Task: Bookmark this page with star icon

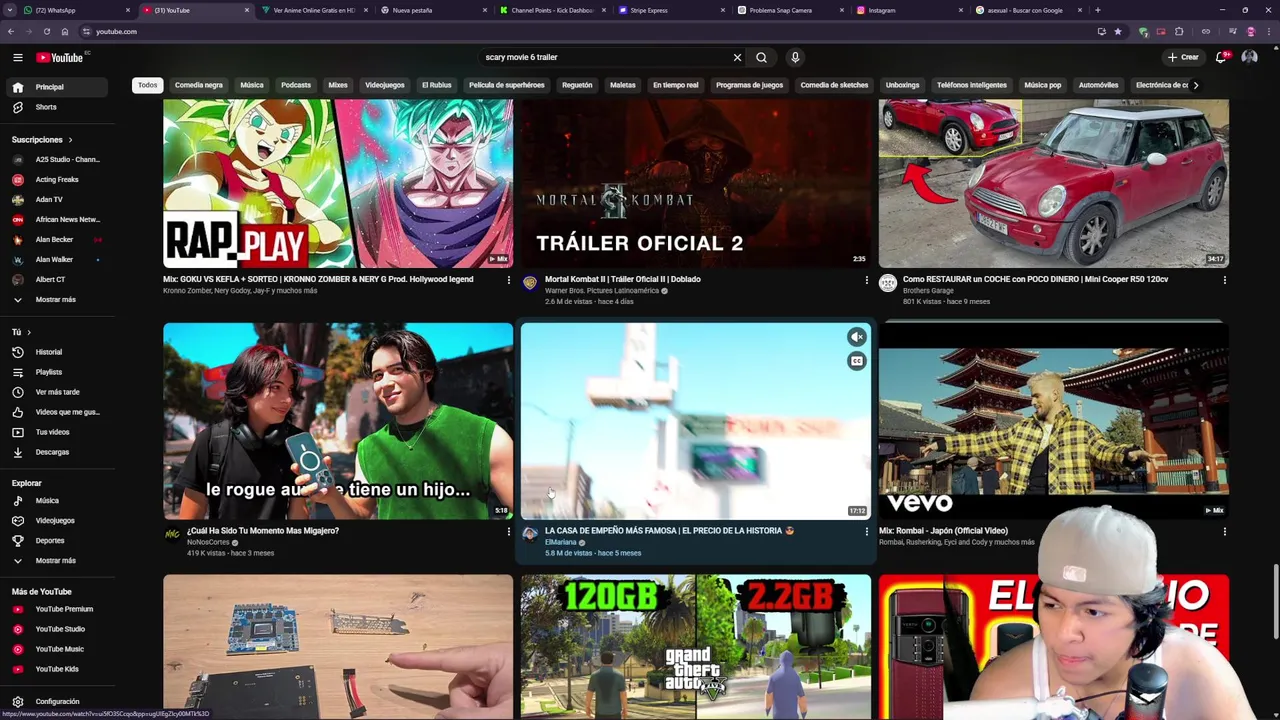Action: [1117, 32]
